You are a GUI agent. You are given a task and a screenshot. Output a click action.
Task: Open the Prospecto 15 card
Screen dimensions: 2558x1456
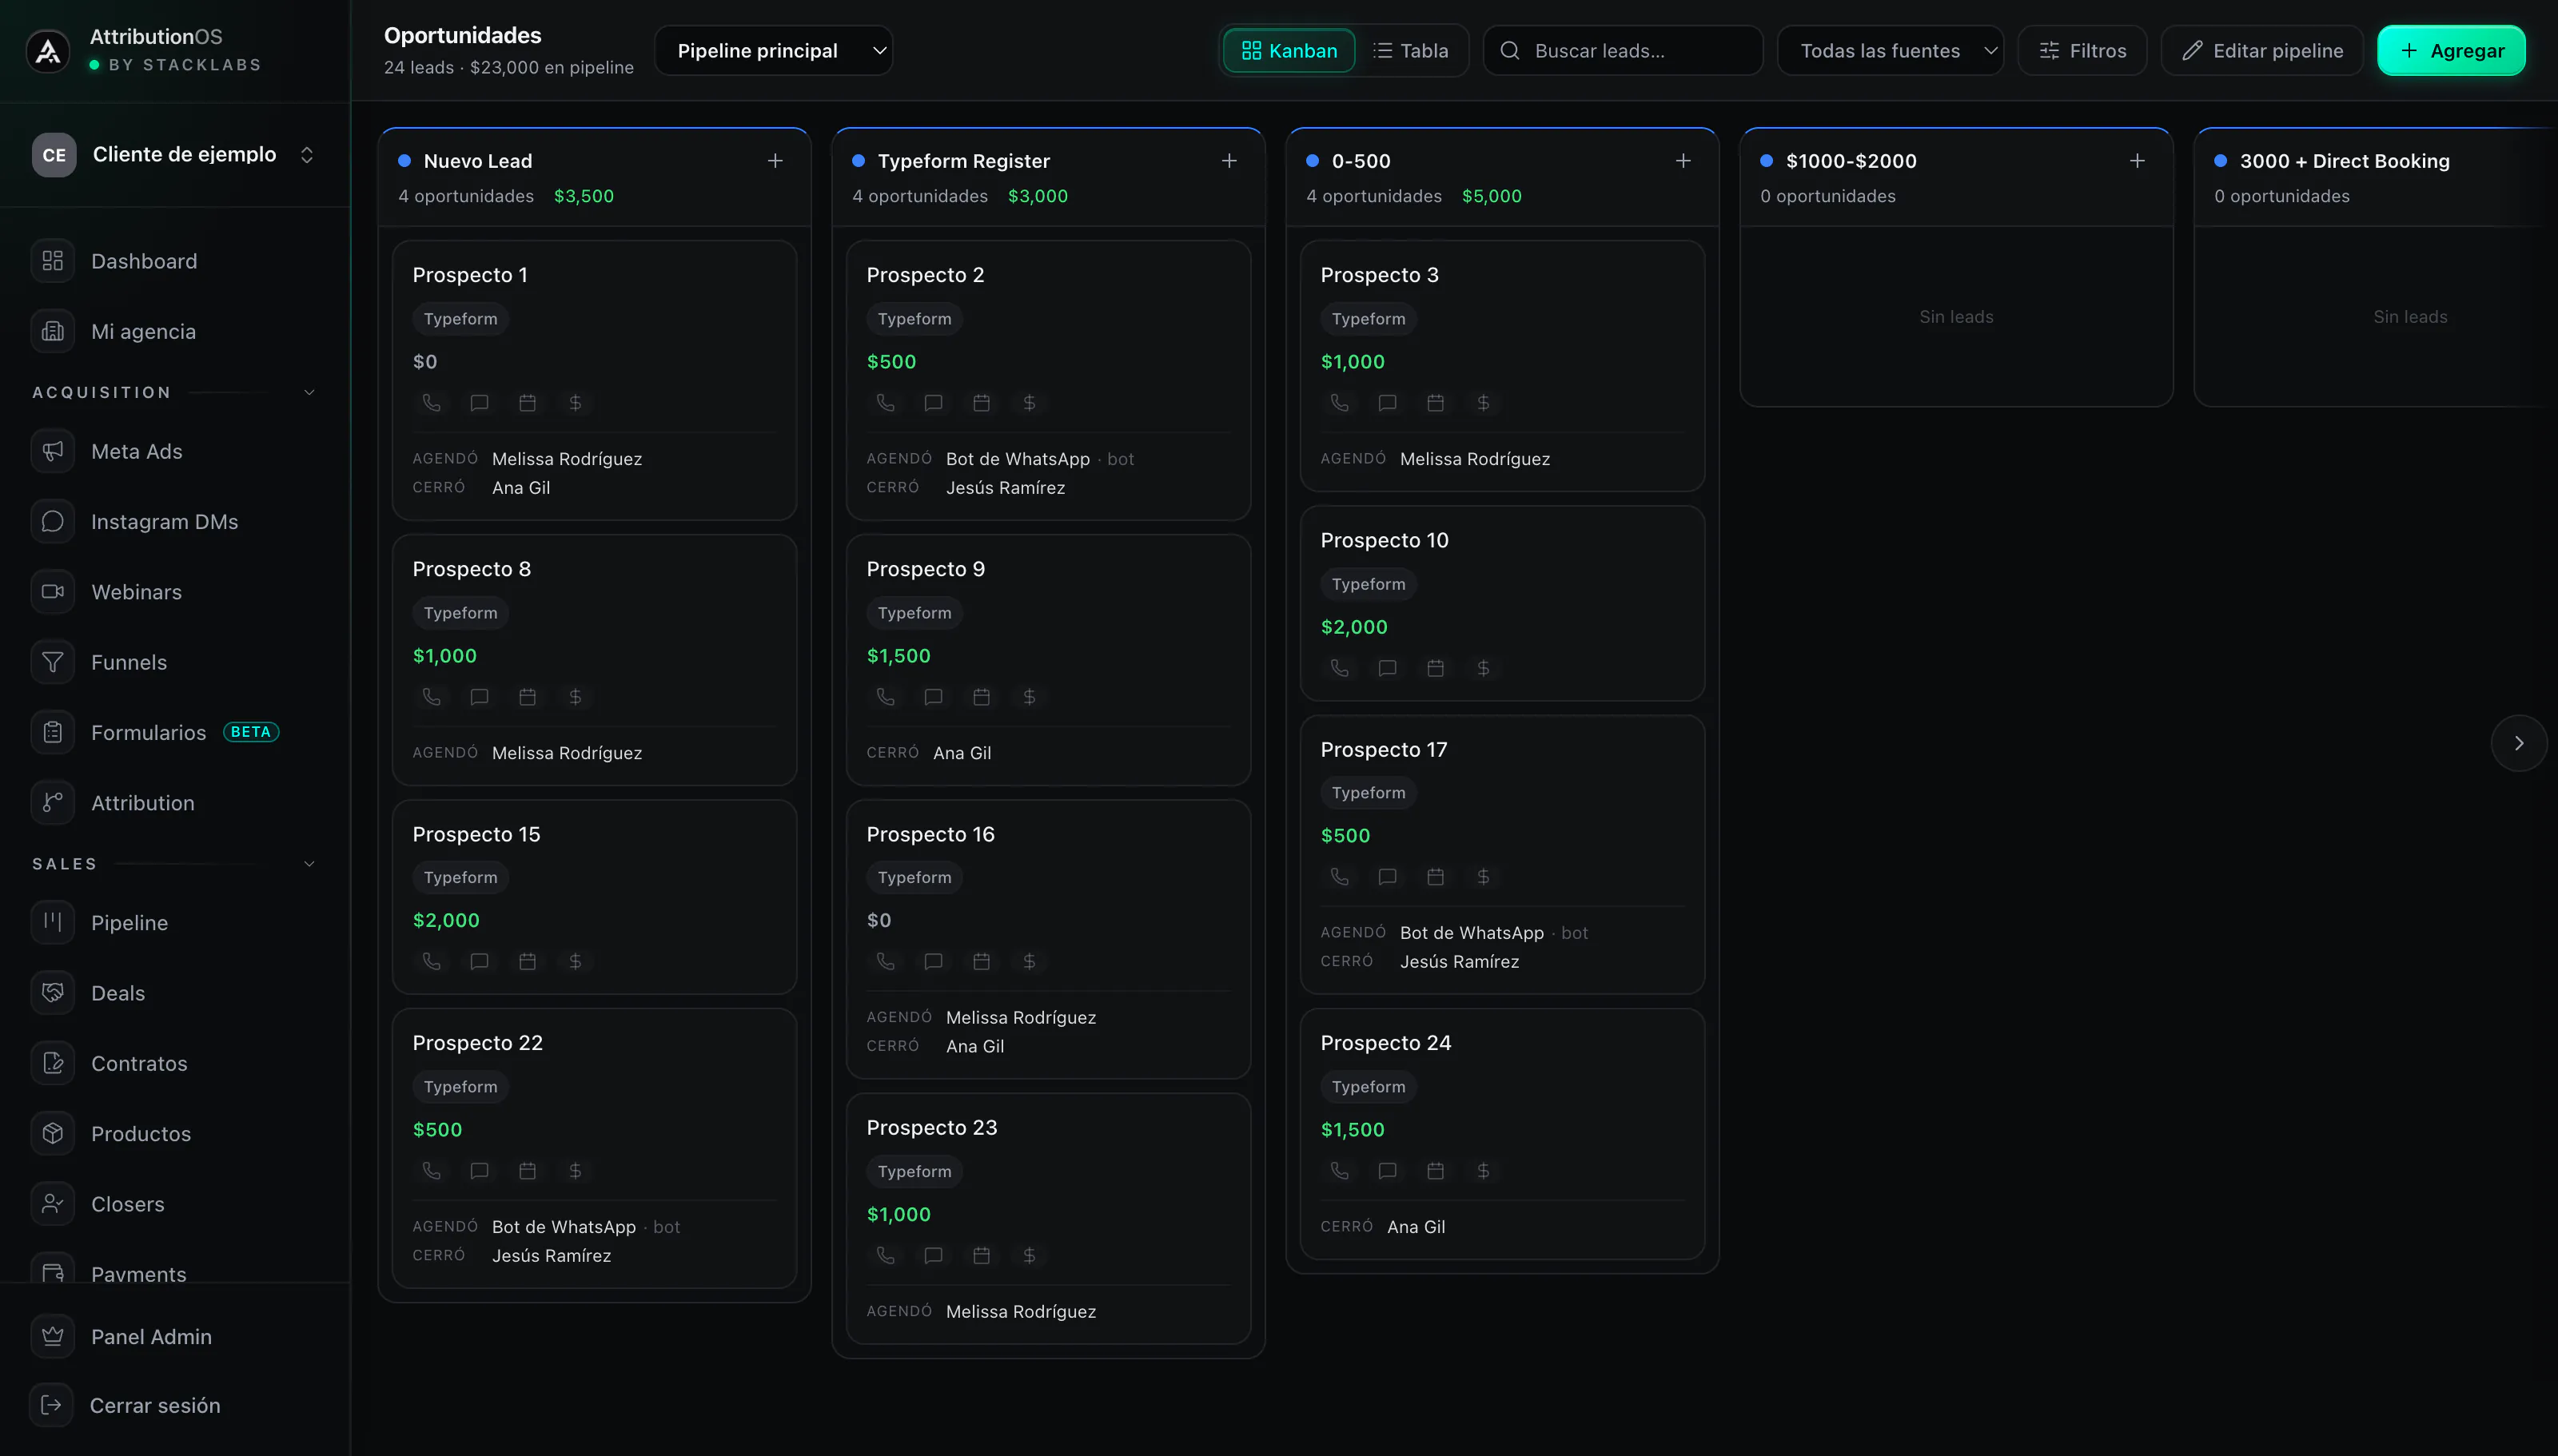[x=594, y=896]
